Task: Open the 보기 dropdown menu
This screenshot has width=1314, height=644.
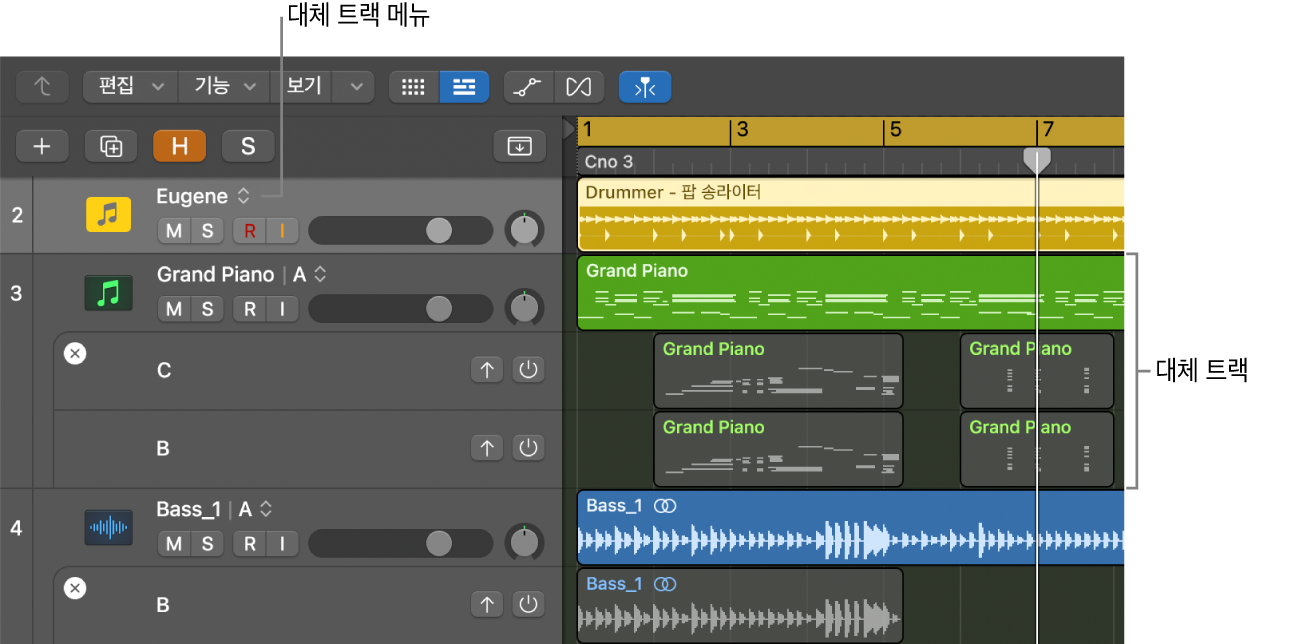Action: pos(318,87)
